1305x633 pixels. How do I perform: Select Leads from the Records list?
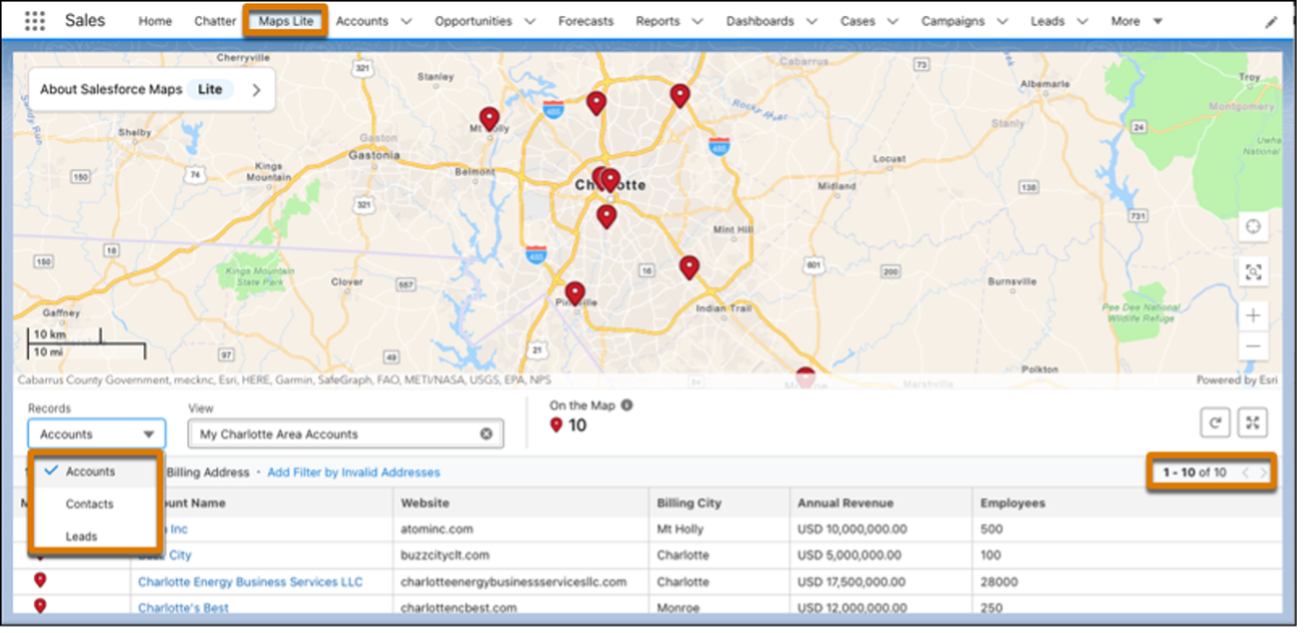[x=81, y=537]
